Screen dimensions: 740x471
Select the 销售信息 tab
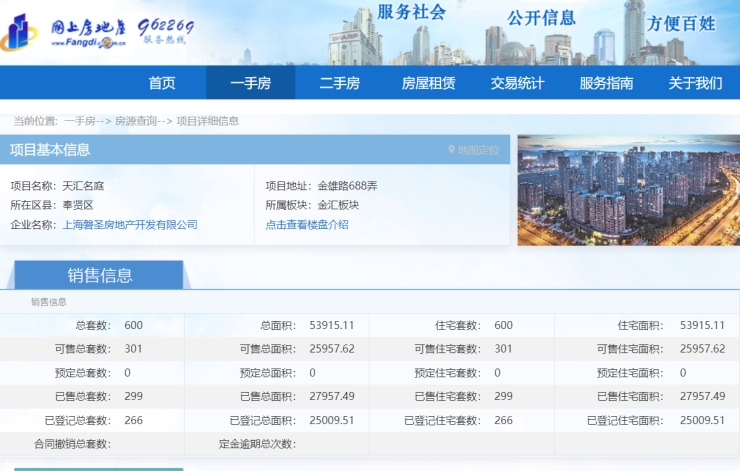click(x=99, y=276)
